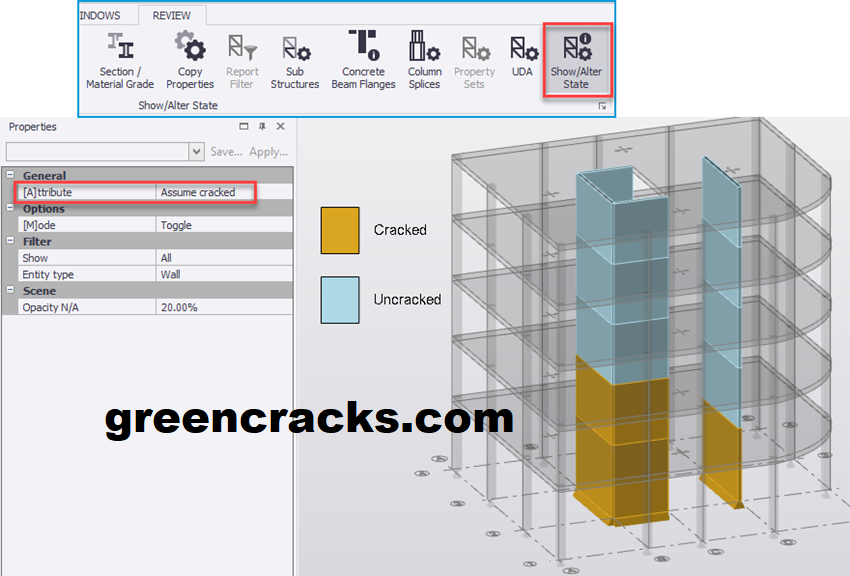
Task: Switch to the WINDOWS ribbon tab
Action: pos(100,16)
